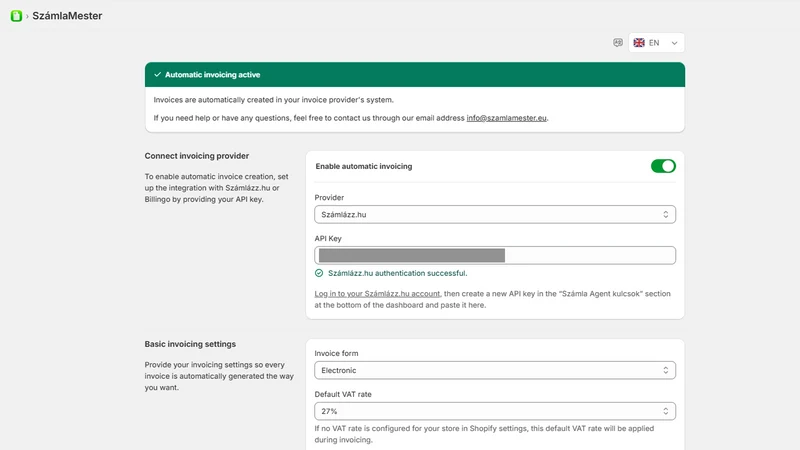Click the Számlázz.hu authentication successful message
Screen dimensions: 800x450
(x=397, y=273)
